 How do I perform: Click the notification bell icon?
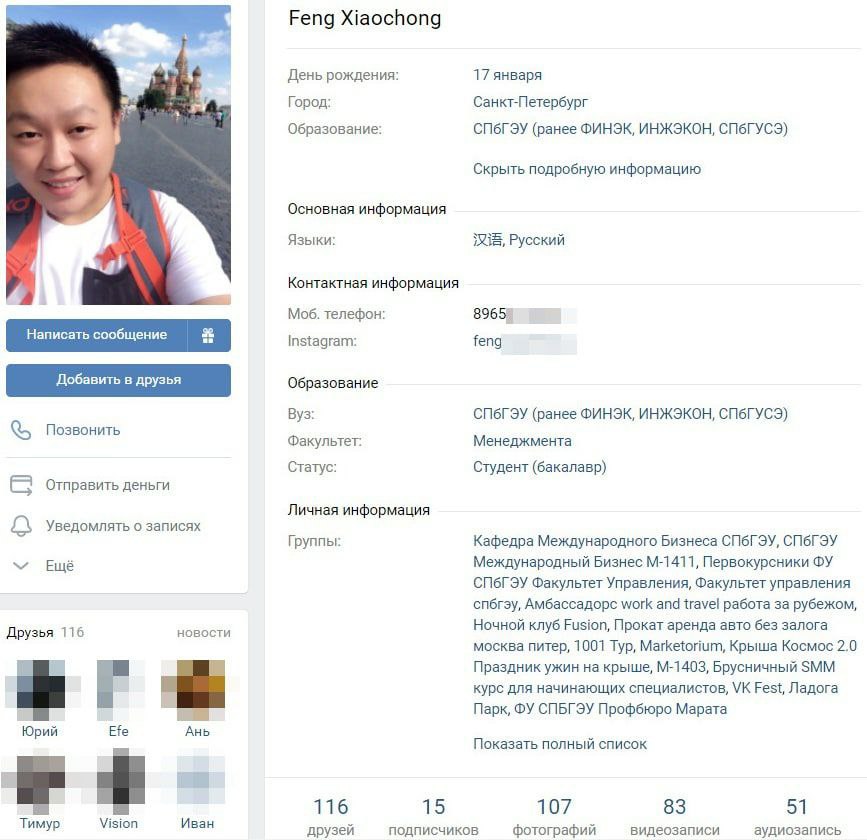coord(22,526)
